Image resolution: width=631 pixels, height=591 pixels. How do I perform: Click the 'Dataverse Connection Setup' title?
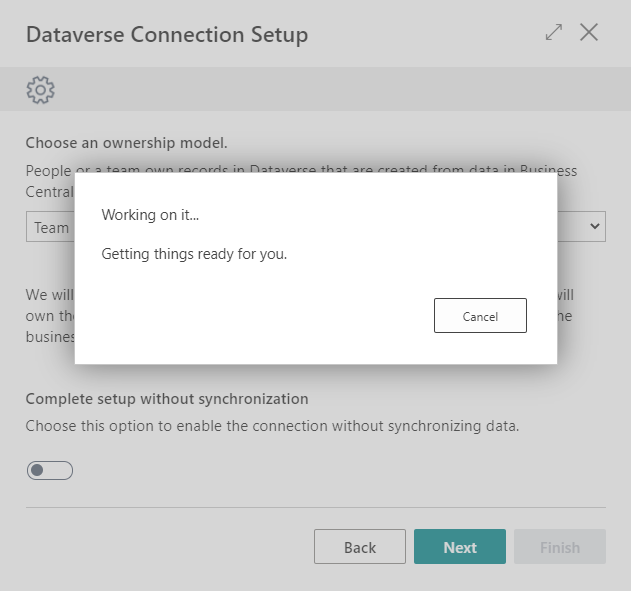(167, 35)
